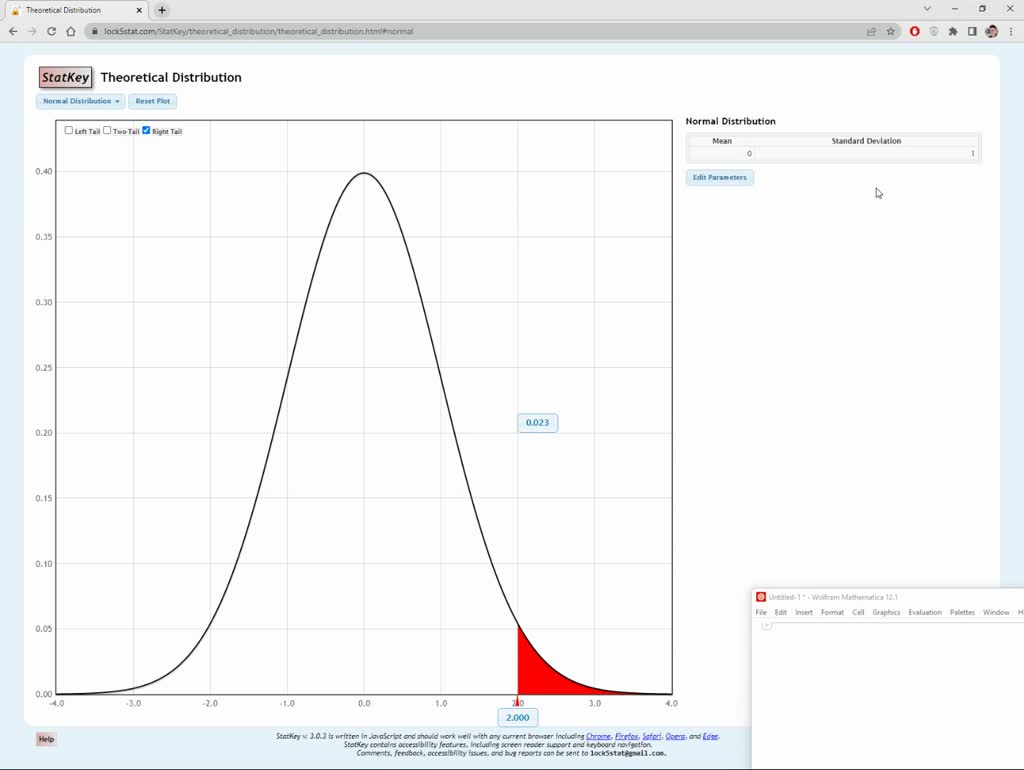Image resolution: width=1024 pixels, height=770 pixels.
Task: Open the Chrome extensions puzzle icon
Action: coord(952,31)
